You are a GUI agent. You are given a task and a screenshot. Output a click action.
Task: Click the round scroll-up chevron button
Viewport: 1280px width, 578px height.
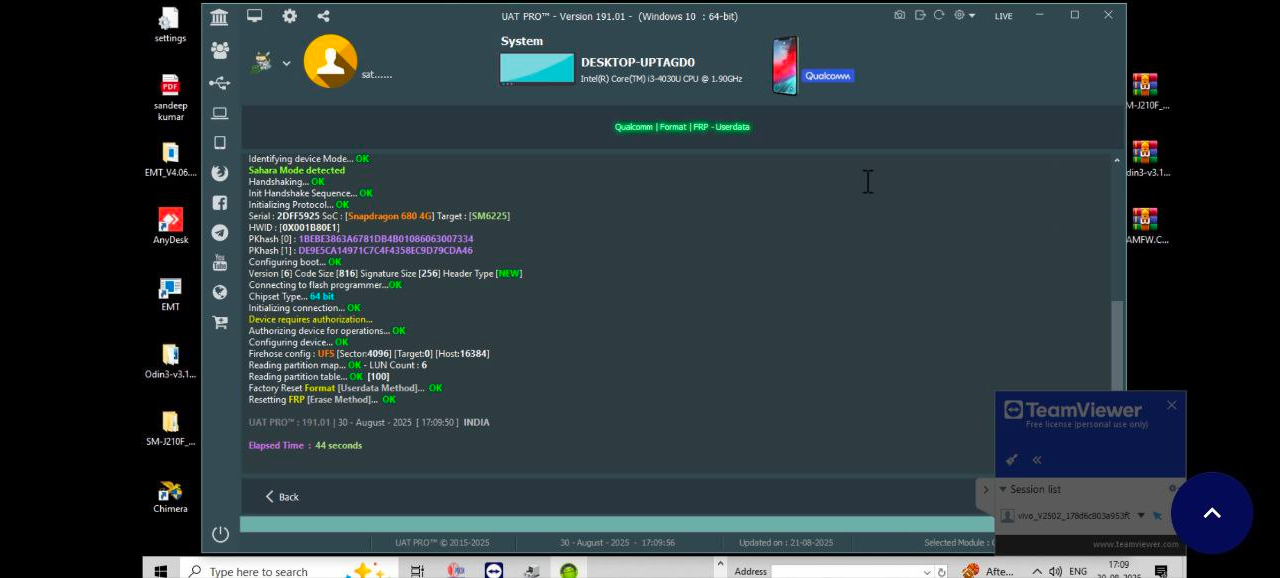[1211, 513]
